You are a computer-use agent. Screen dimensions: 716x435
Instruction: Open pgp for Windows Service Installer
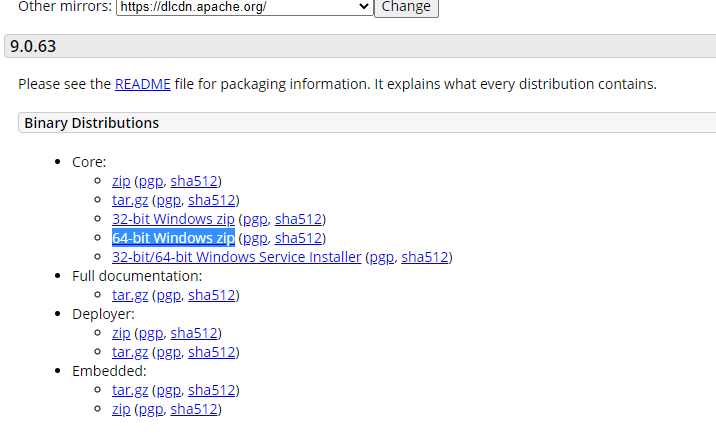click(x=382, y=257)
